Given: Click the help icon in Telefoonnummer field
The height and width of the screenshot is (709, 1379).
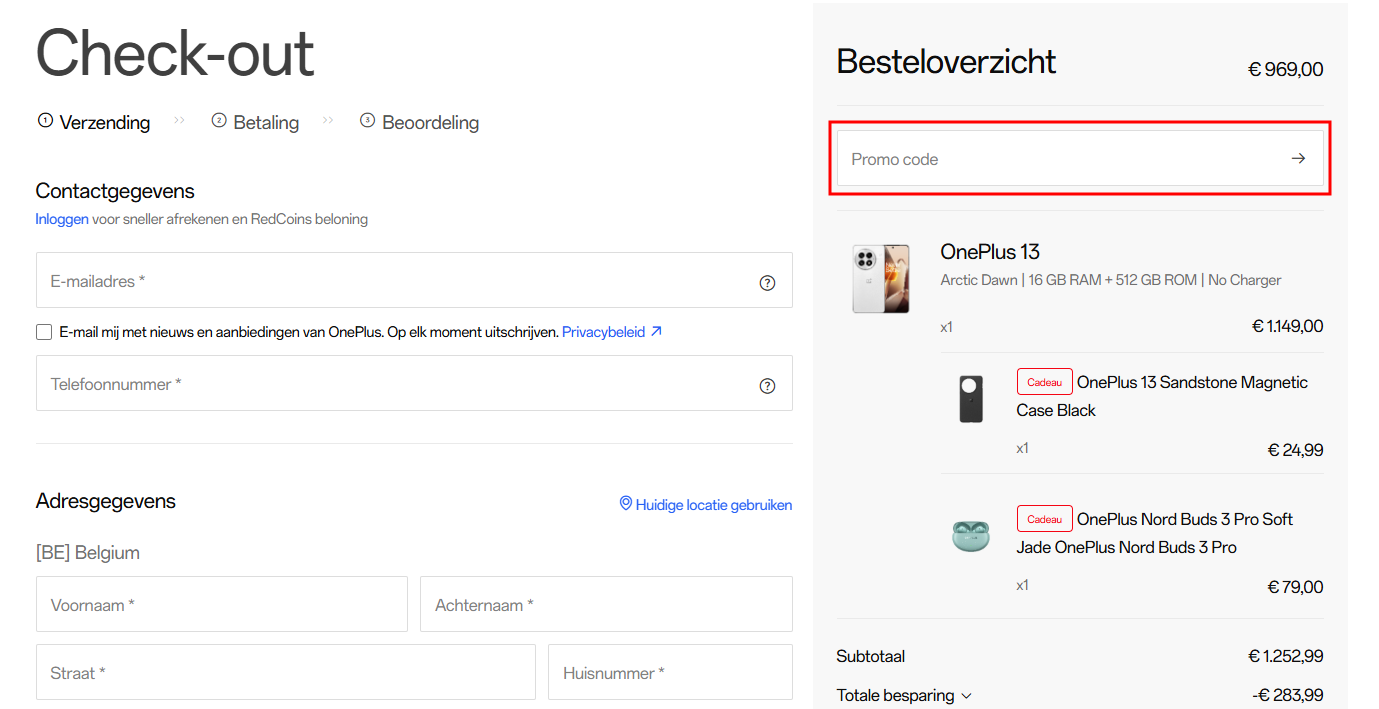Looking at the screenshot, I should (767, 386).
